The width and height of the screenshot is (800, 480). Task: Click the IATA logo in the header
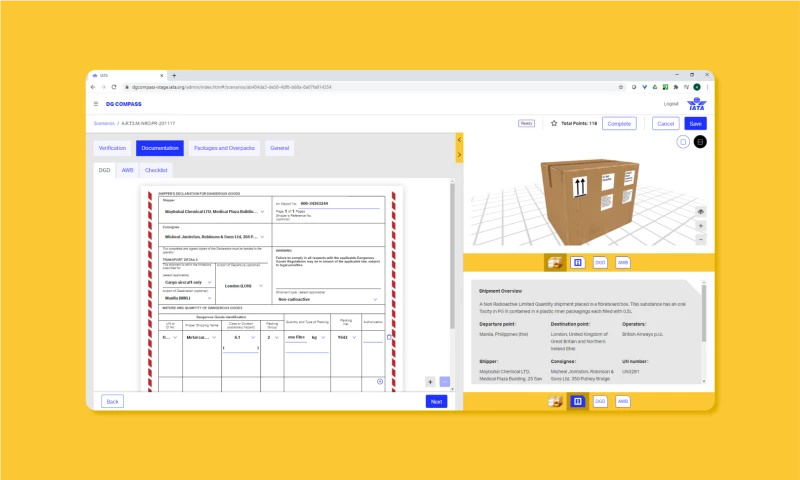pyautogui.click(x=696, y=104)
